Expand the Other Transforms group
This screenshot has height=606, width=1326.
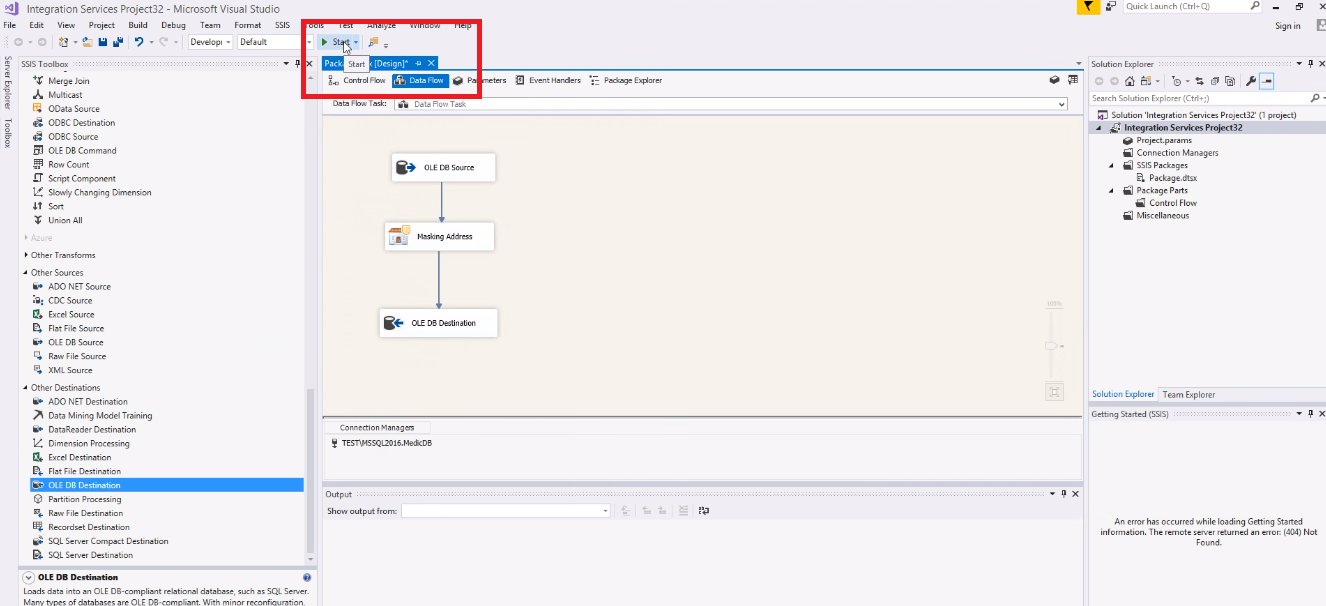[x=26, y=255]
